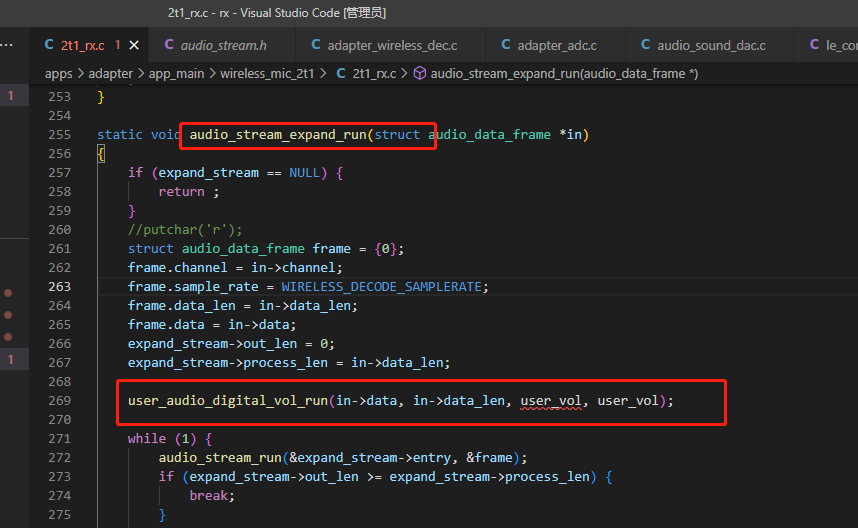Click 'expand_stream->out_len = 0;' line

tap(231, 344)
